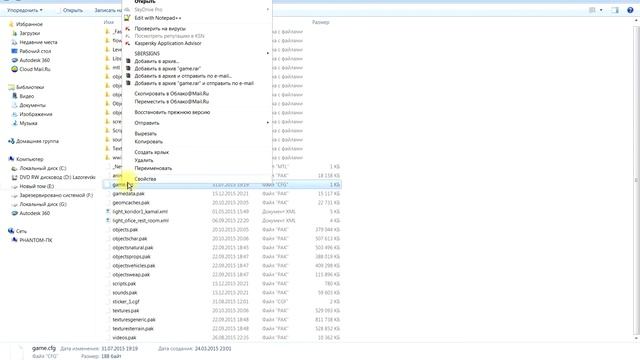This screenshot has height=360, width=640.
Task: Select file objectsnatural.pak
Action: click(x=133, y=247)
